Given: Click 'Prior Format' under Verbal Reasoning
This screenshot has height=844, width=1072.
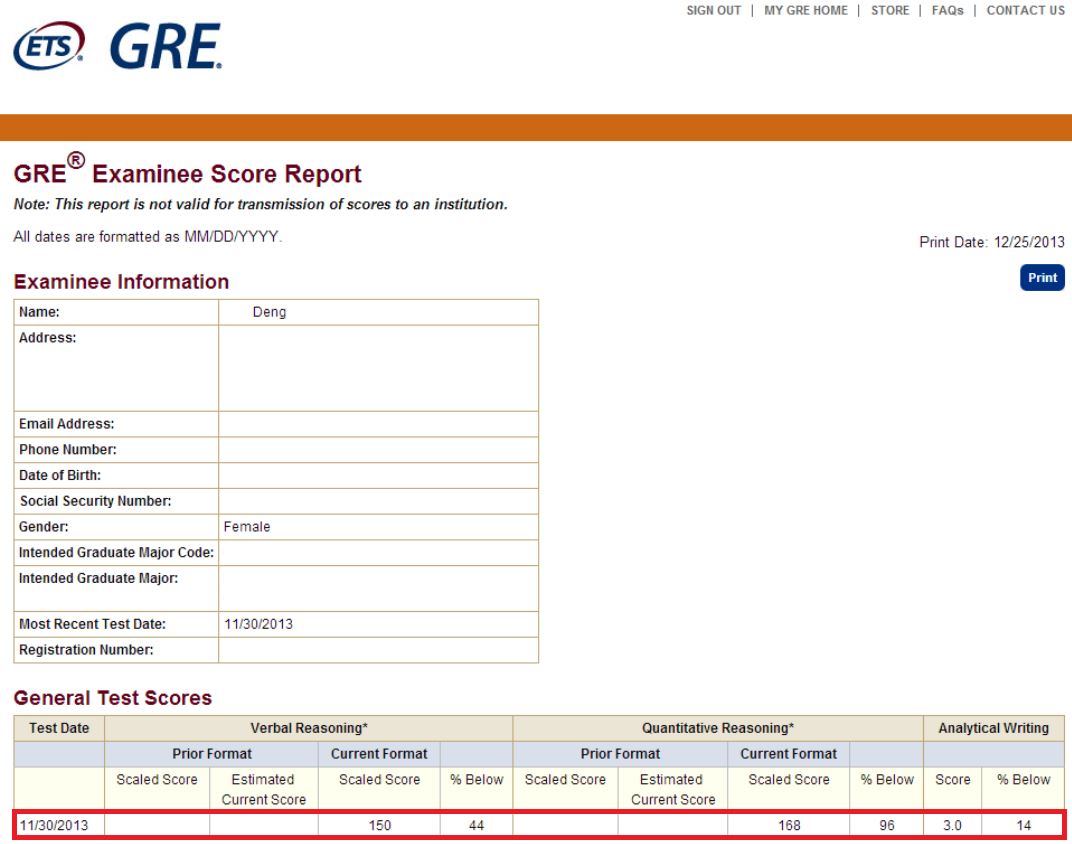Looking at the screenshot, I should pyautogui.click(x=212, y=754).
